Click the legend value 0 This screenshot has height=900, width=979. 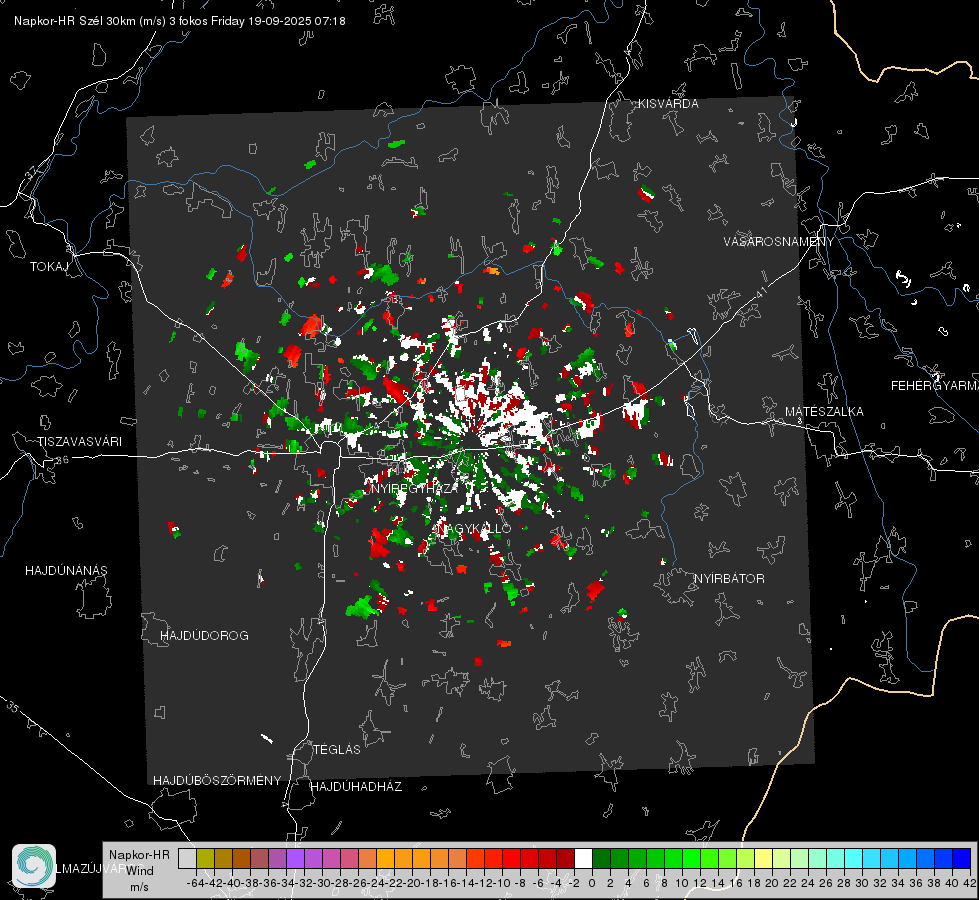click(592, 883)
